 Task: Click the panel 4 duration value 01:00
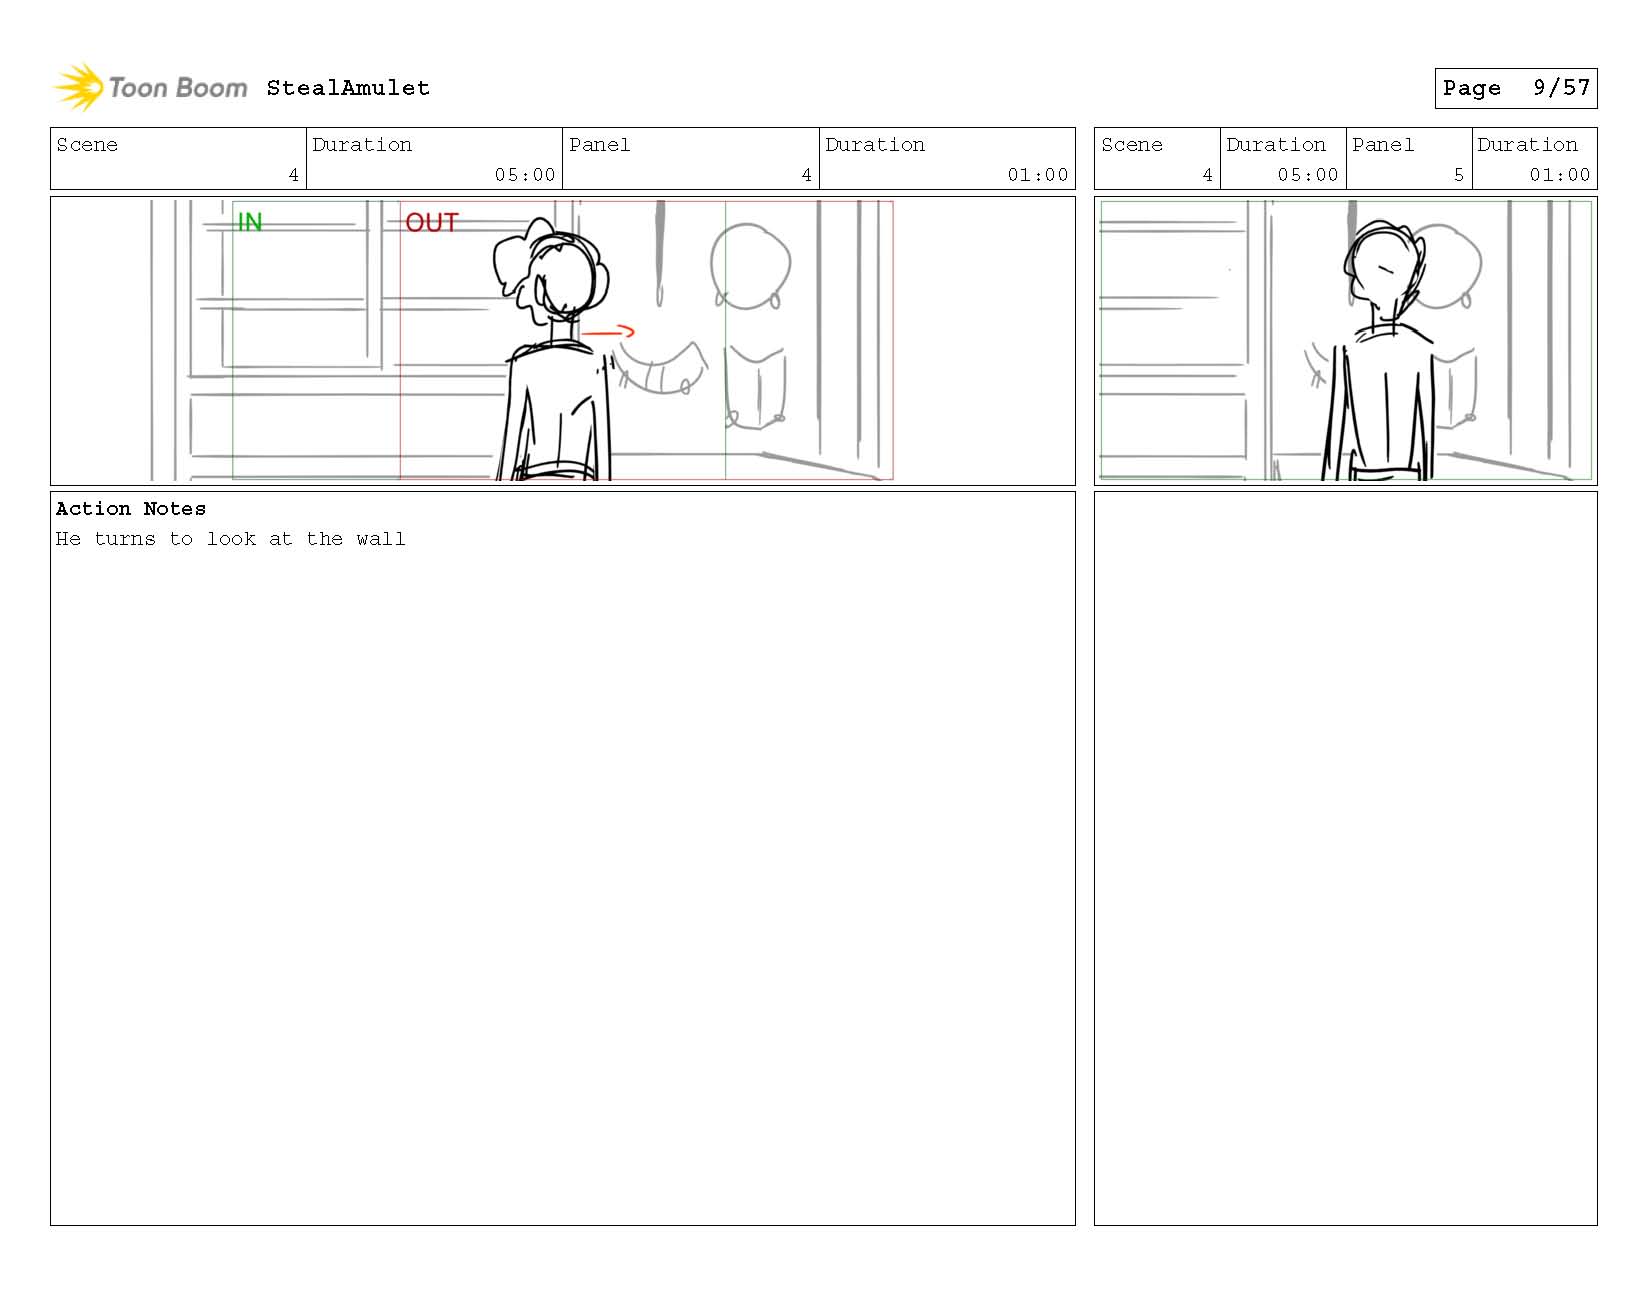[1037, 175]
